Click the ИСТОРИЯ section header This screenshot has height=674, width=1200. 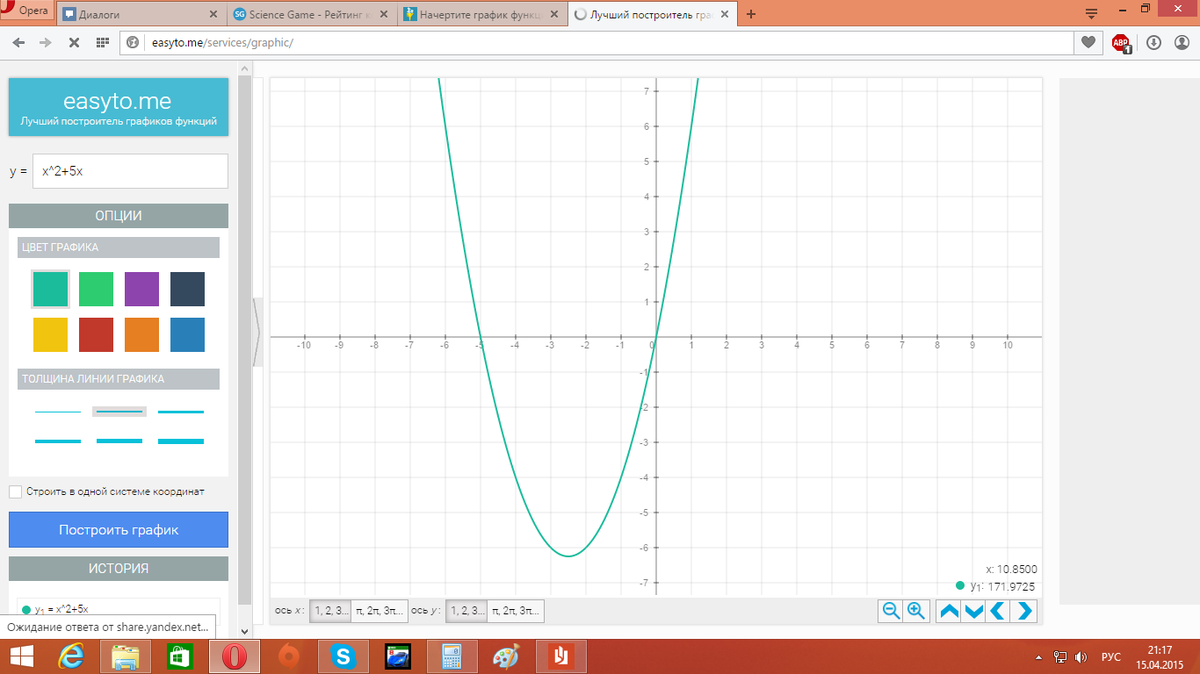119,568
